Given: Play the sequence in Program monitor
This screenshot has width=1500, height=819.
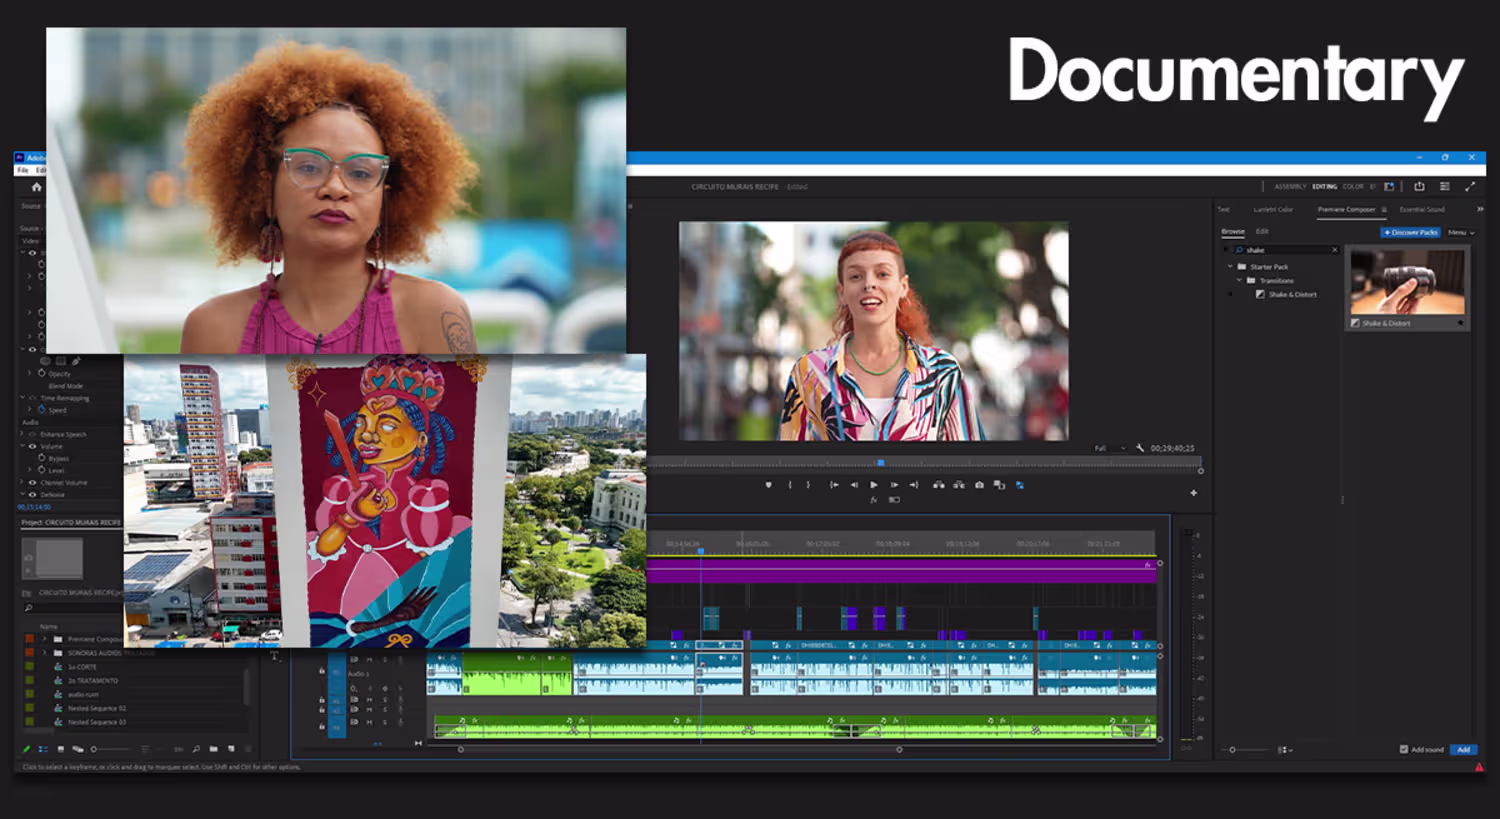Looking at the screenshot, I should pyautogui.click(x=874, y=485).
